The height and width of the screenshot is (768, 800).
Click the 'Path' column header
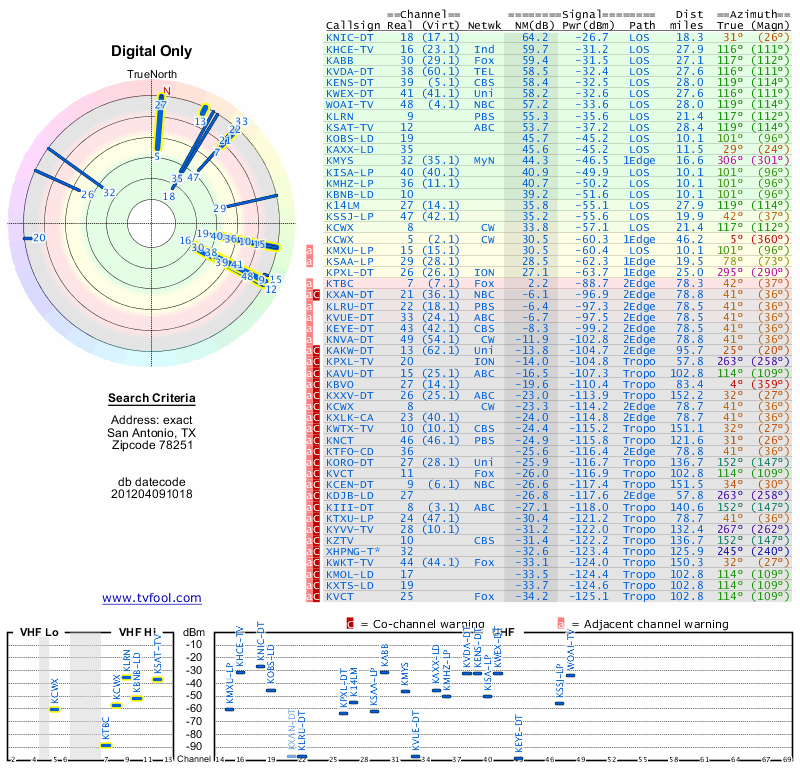coord(642,26)
